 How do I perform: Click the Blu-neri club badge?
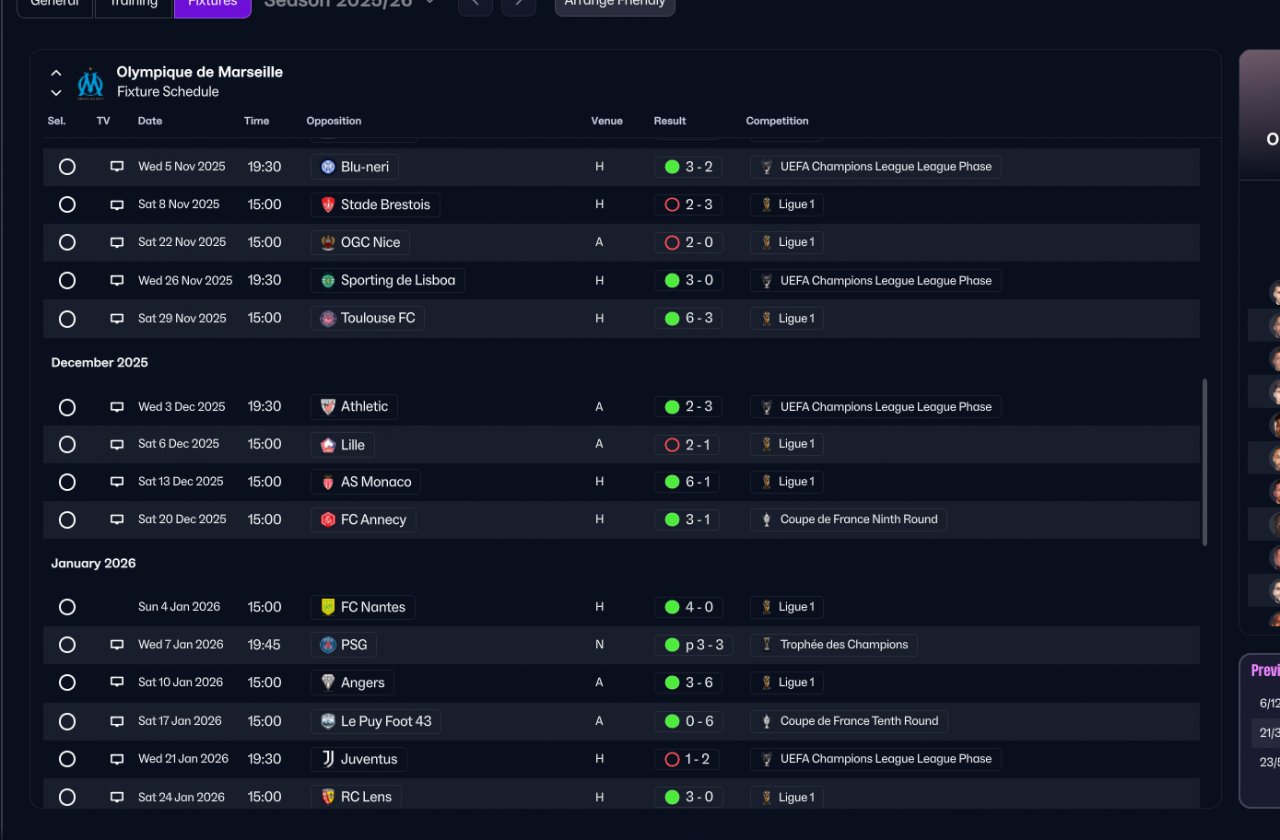[328, 167]
